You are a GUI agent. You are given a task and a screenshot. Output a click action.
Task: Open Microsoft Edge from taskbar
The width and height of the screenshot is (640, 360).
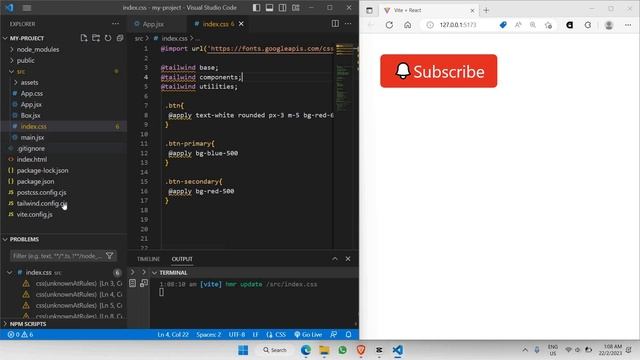pos(306,350)
